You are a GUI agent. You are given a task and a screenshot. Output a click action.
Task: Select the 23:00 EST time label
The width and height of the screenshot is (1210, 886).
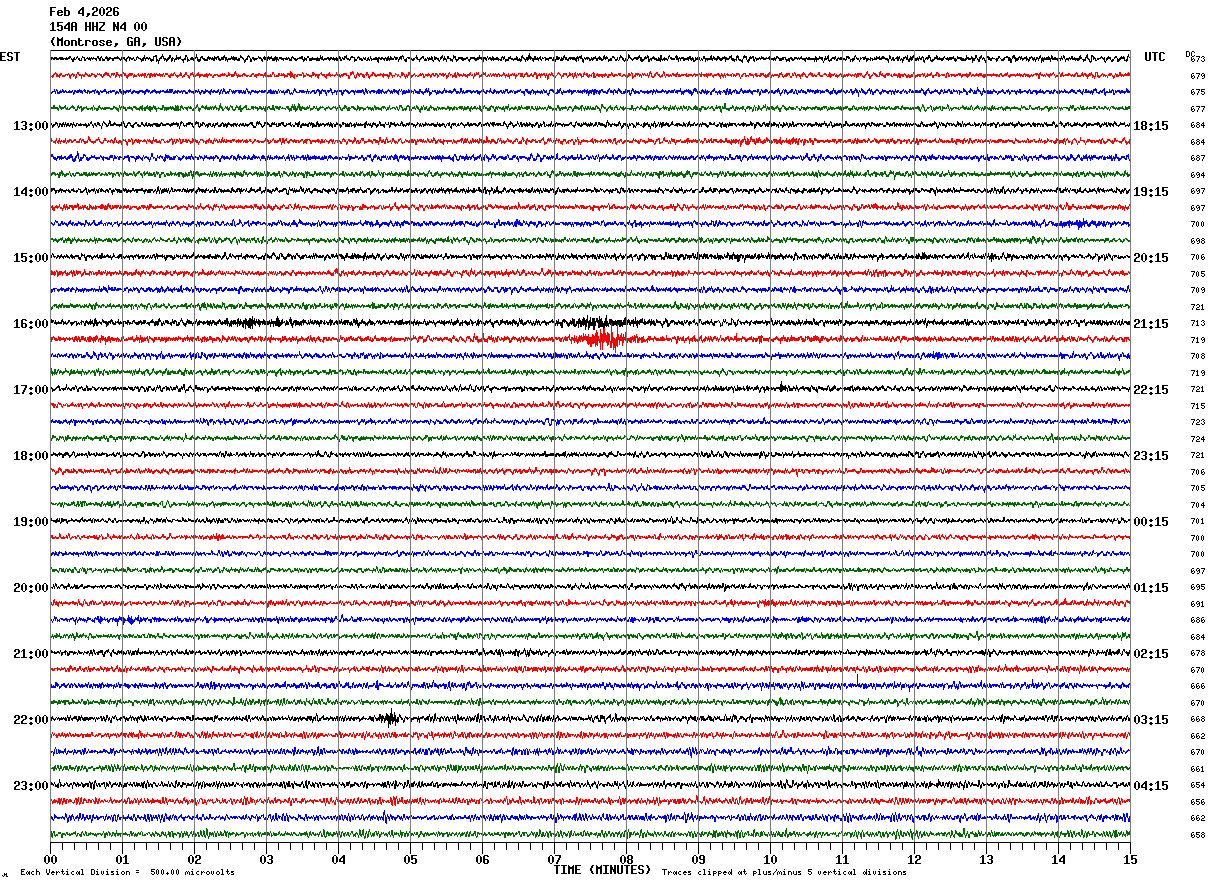(x=30, y=786)
